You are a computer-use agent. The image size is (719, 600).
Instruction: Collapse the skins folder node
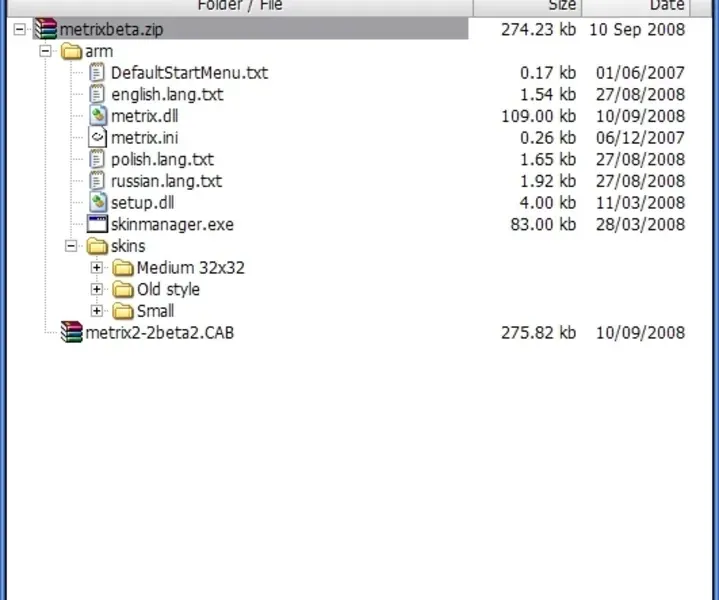click(x=71, y=246)
